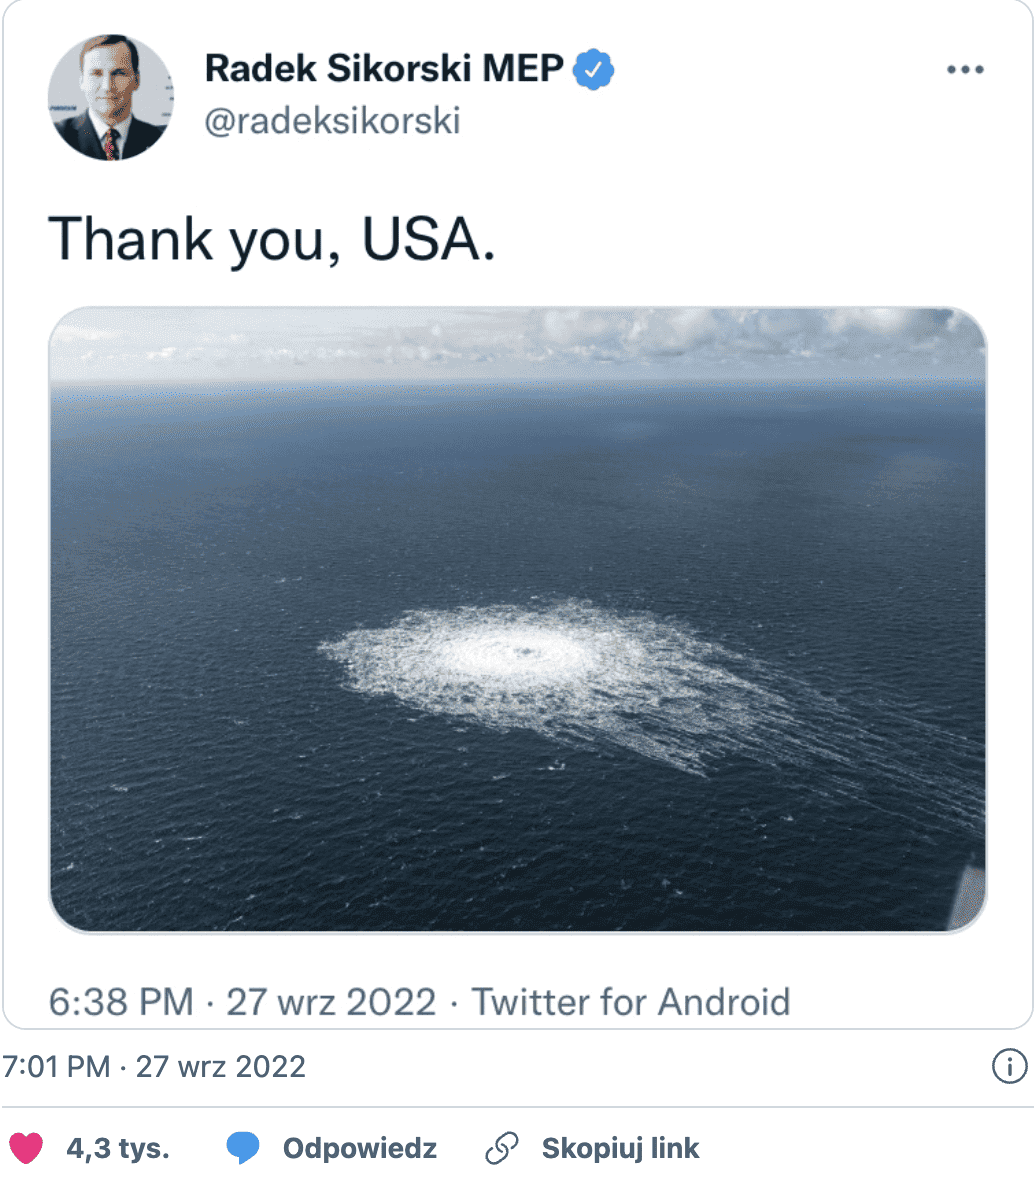
Task: Open the info circle icon
Action: tap(1009, 1066)
